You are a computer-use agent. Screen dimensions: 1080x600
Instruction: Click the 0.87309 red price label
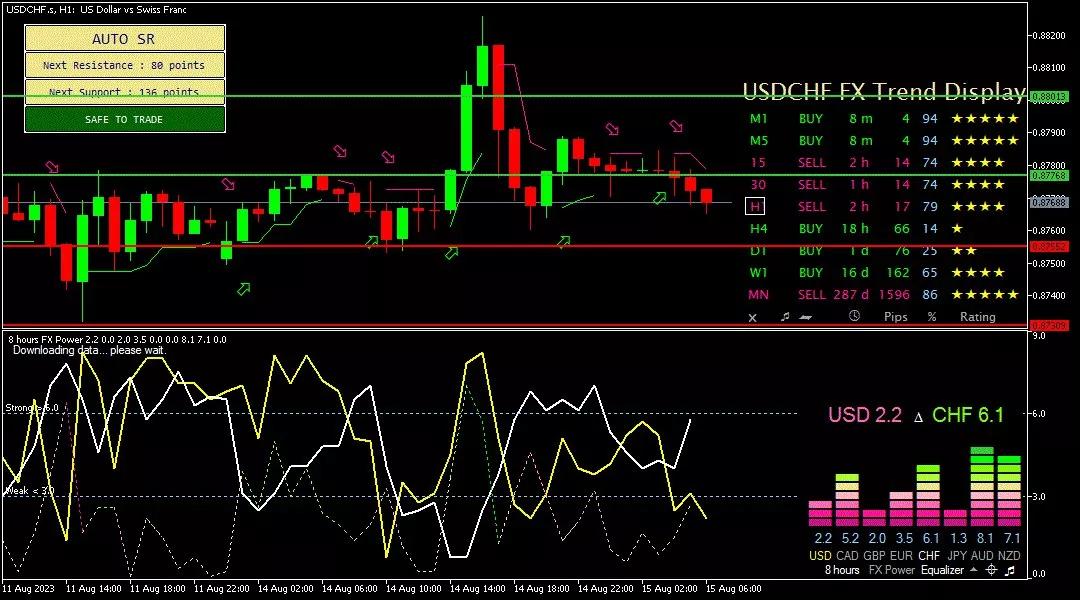1049,325
